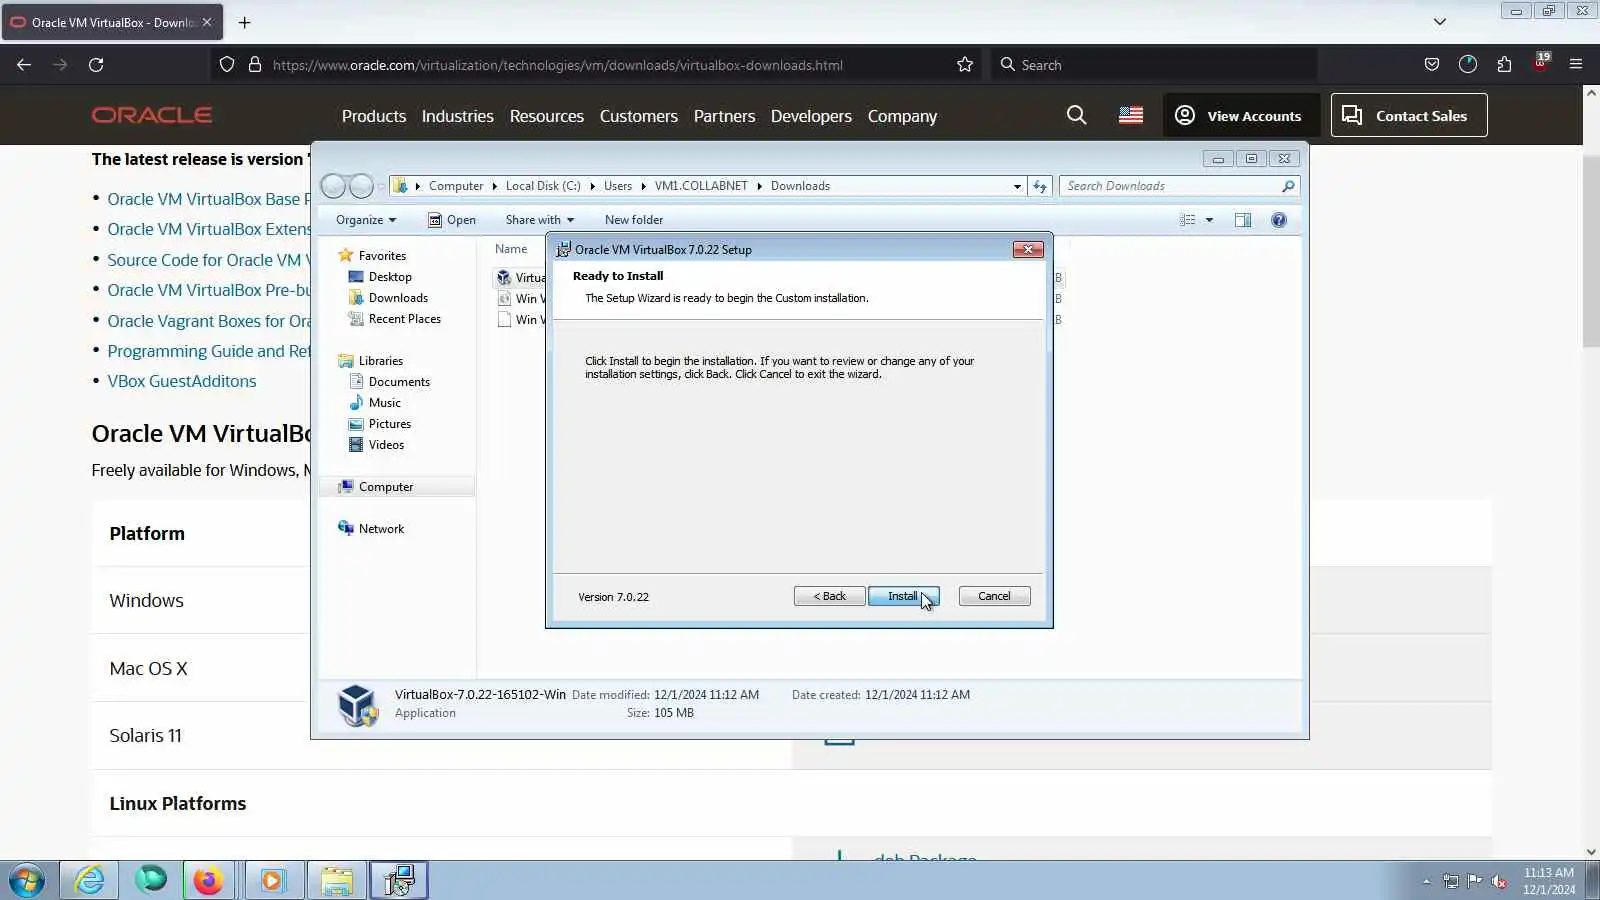
Task: Click the Search Downloads field
Action: 1178,186
